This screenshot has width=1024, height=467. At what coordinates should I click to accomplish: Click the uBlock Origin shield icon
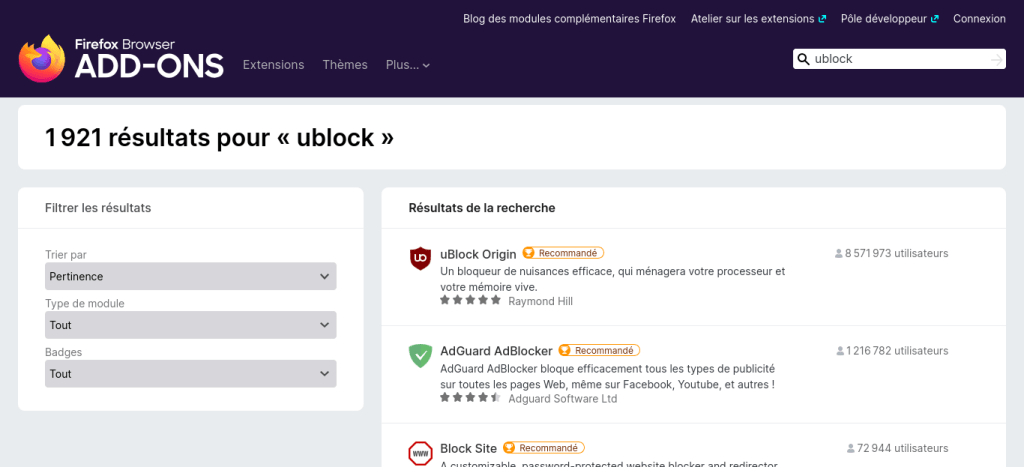(x=420, y=258)
